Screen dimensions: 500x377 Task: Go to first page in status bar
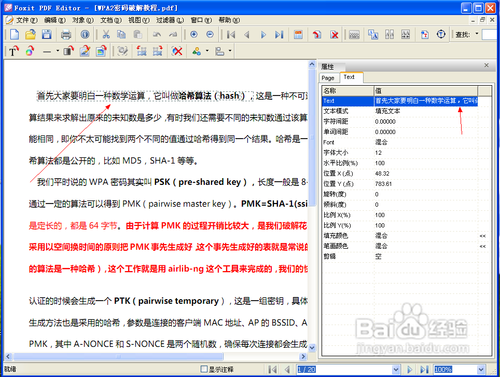click(272, 369)
